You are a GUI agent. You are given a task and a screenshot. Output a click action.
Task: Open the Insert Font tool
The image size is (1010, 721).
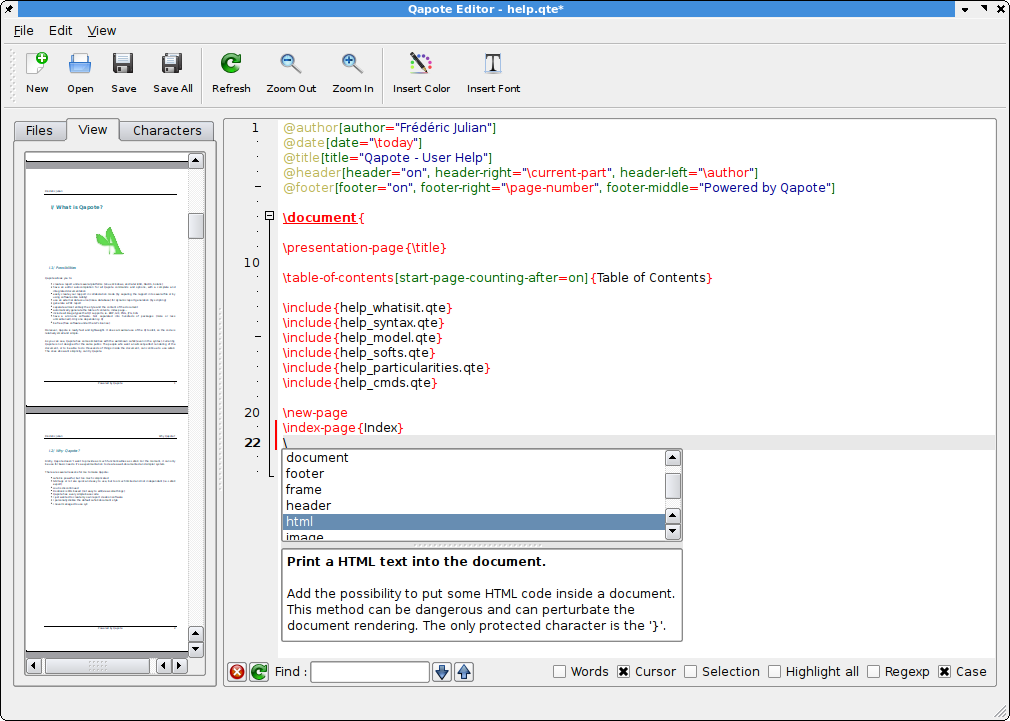pos(493,73)
